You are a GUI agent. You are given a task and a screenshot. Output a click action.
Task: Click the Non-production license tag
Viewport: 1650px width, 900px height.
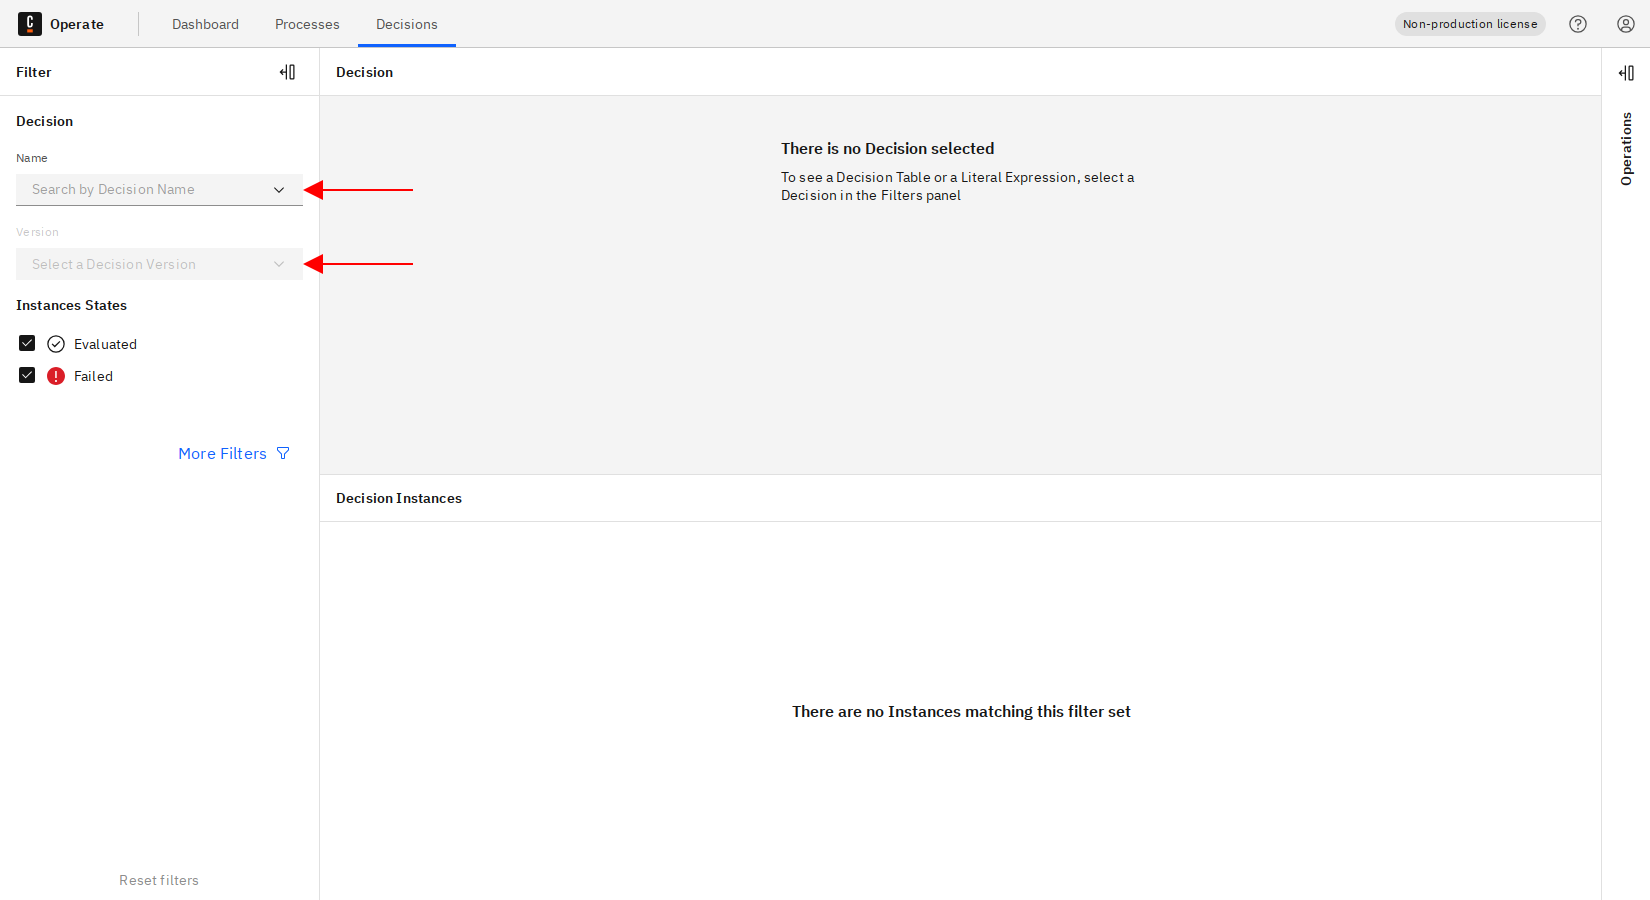click(x=1469, y=24)
